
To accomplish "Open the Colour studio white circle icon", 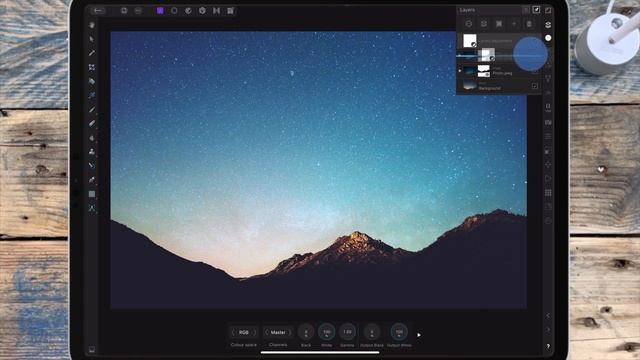I will pyautogui.click(x=548, y=38).
